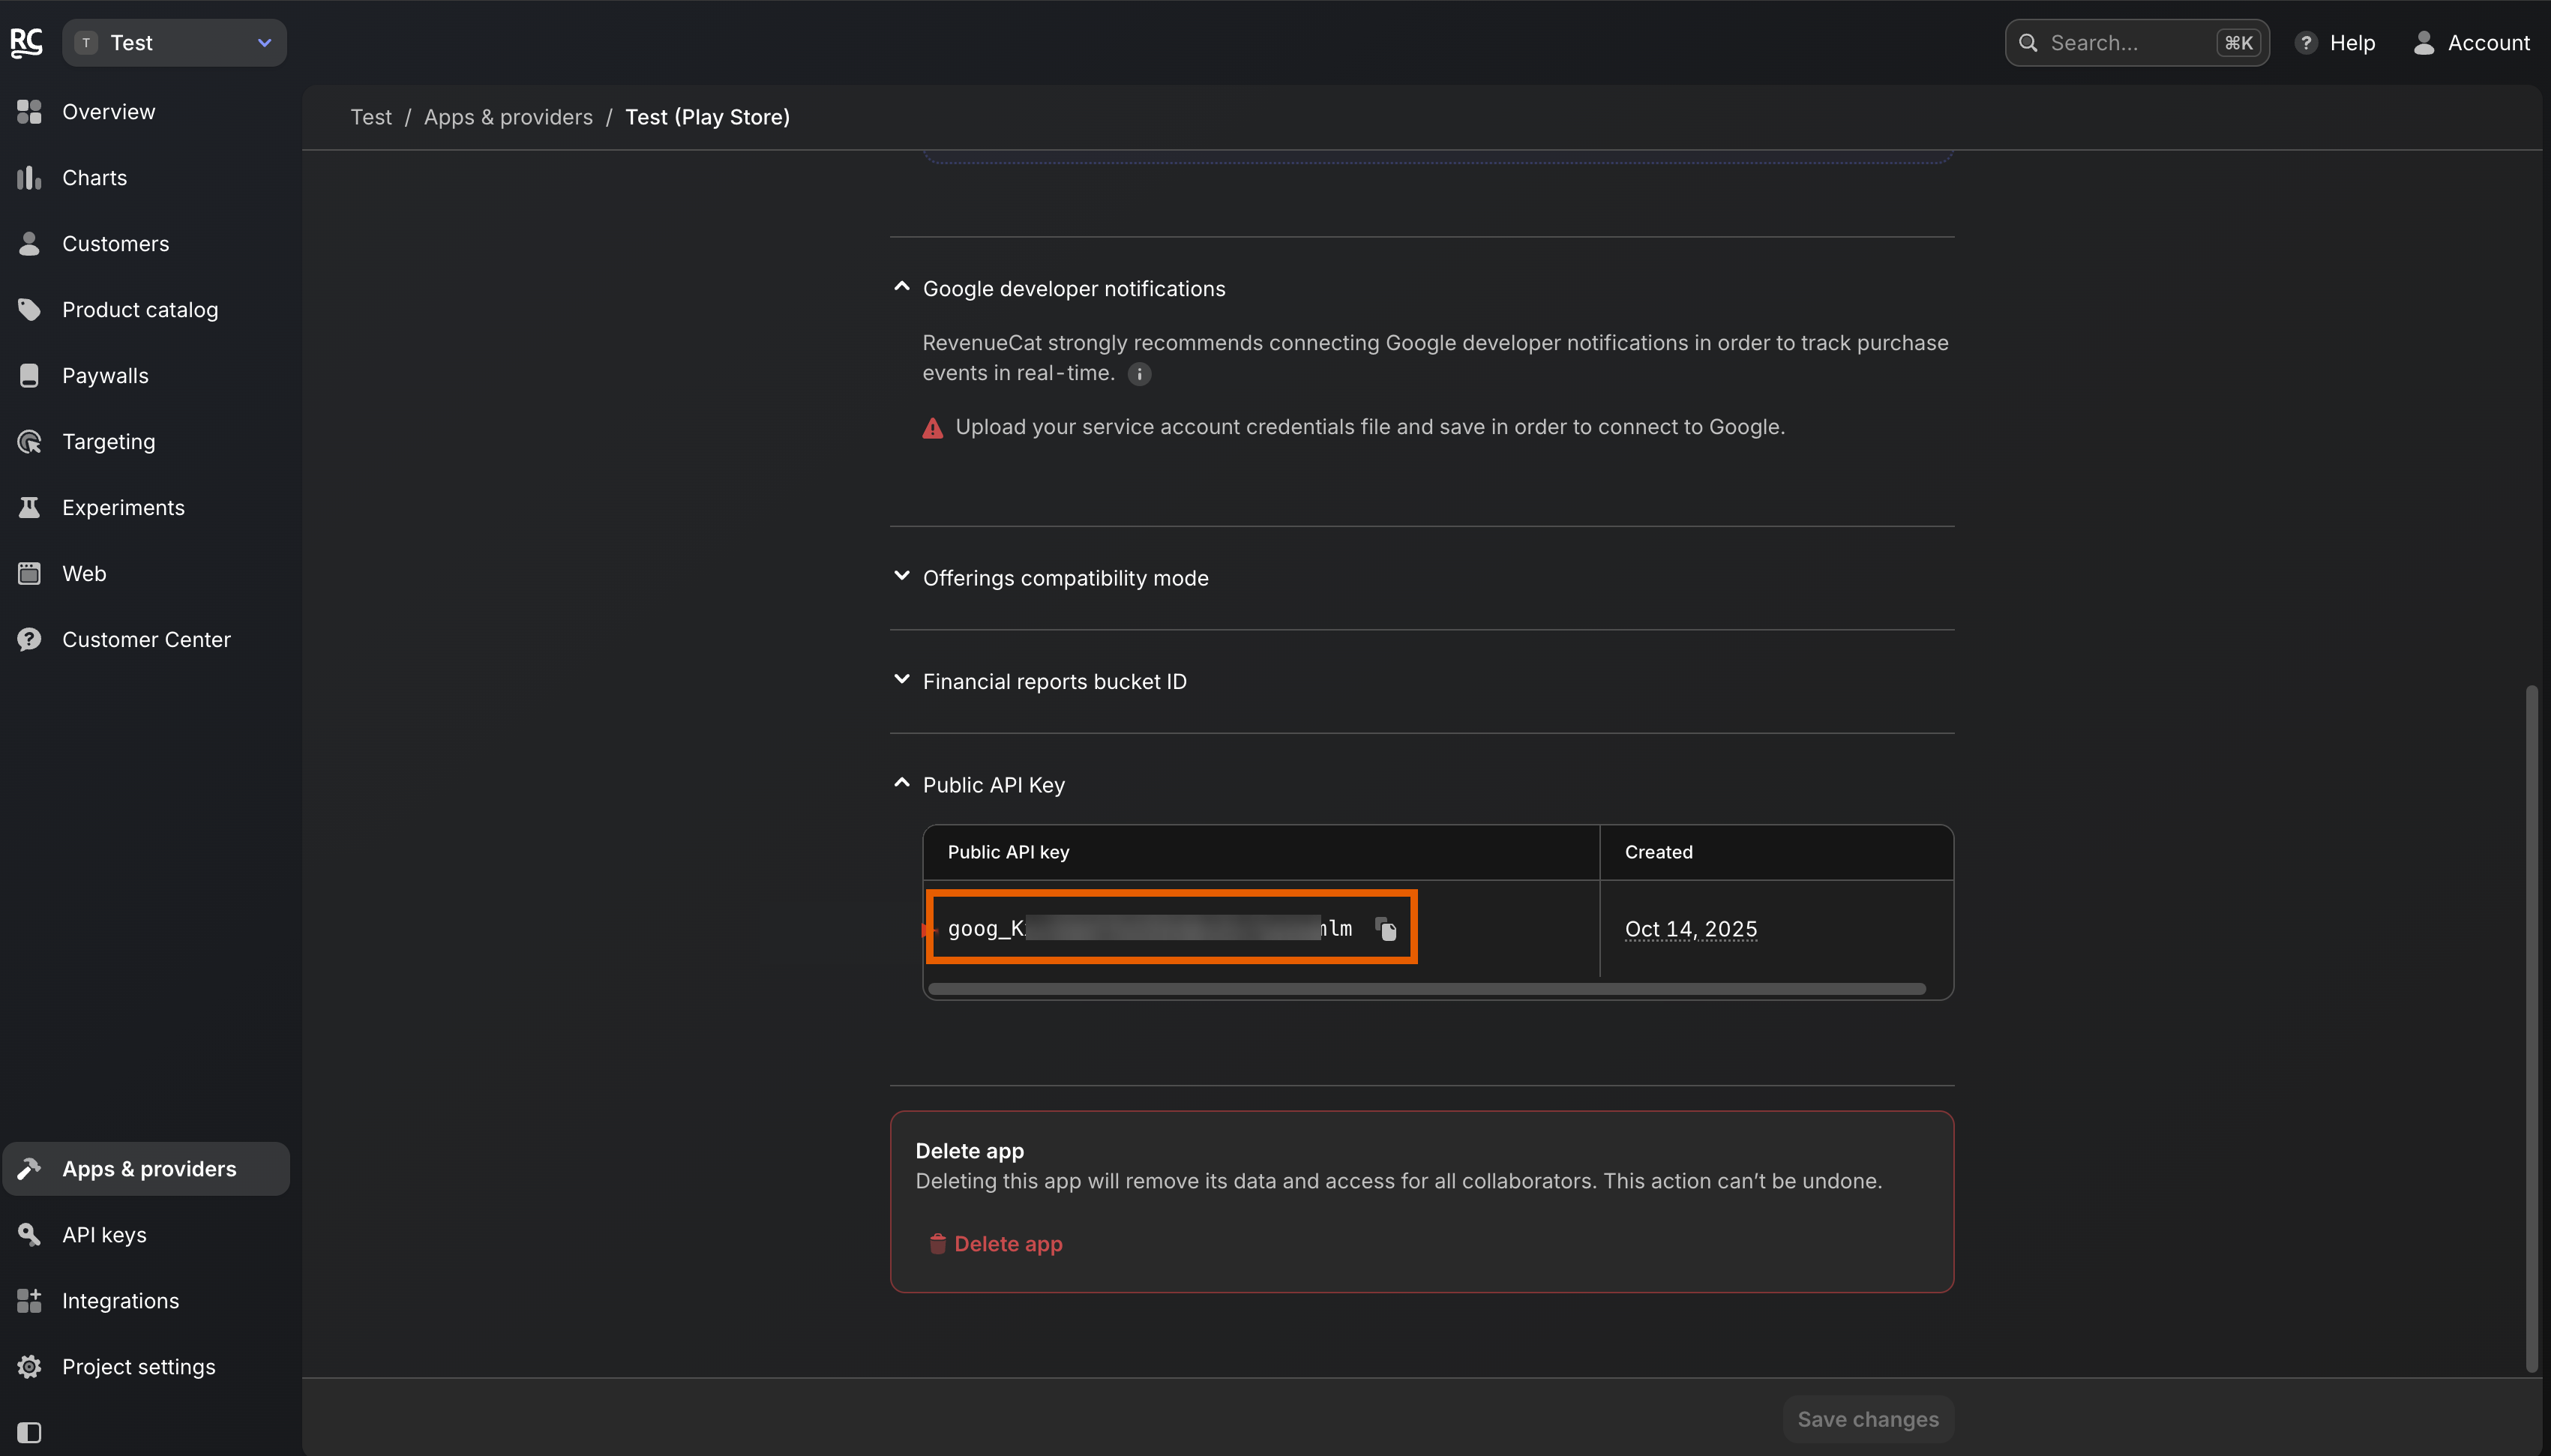
Task: Select Customer Center in sidebar
Action: point(146,640)
